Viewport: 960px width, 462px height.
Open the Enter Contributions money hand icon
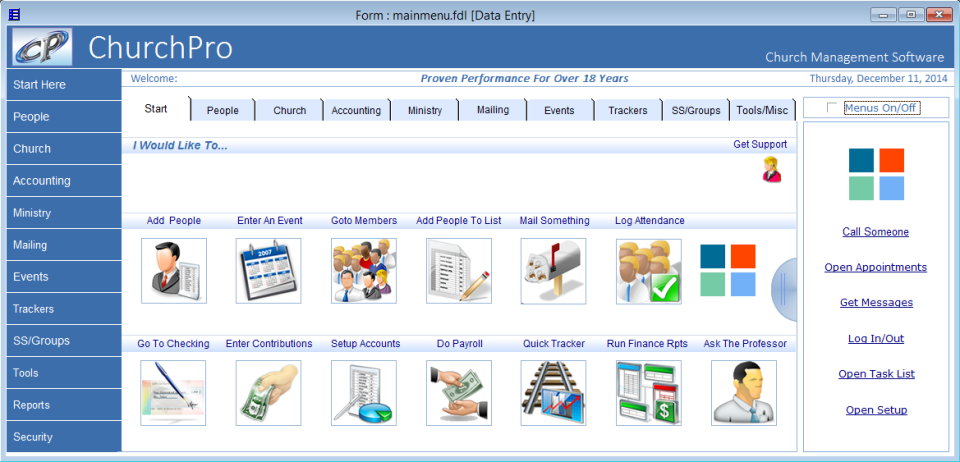[x=269, y=393]
